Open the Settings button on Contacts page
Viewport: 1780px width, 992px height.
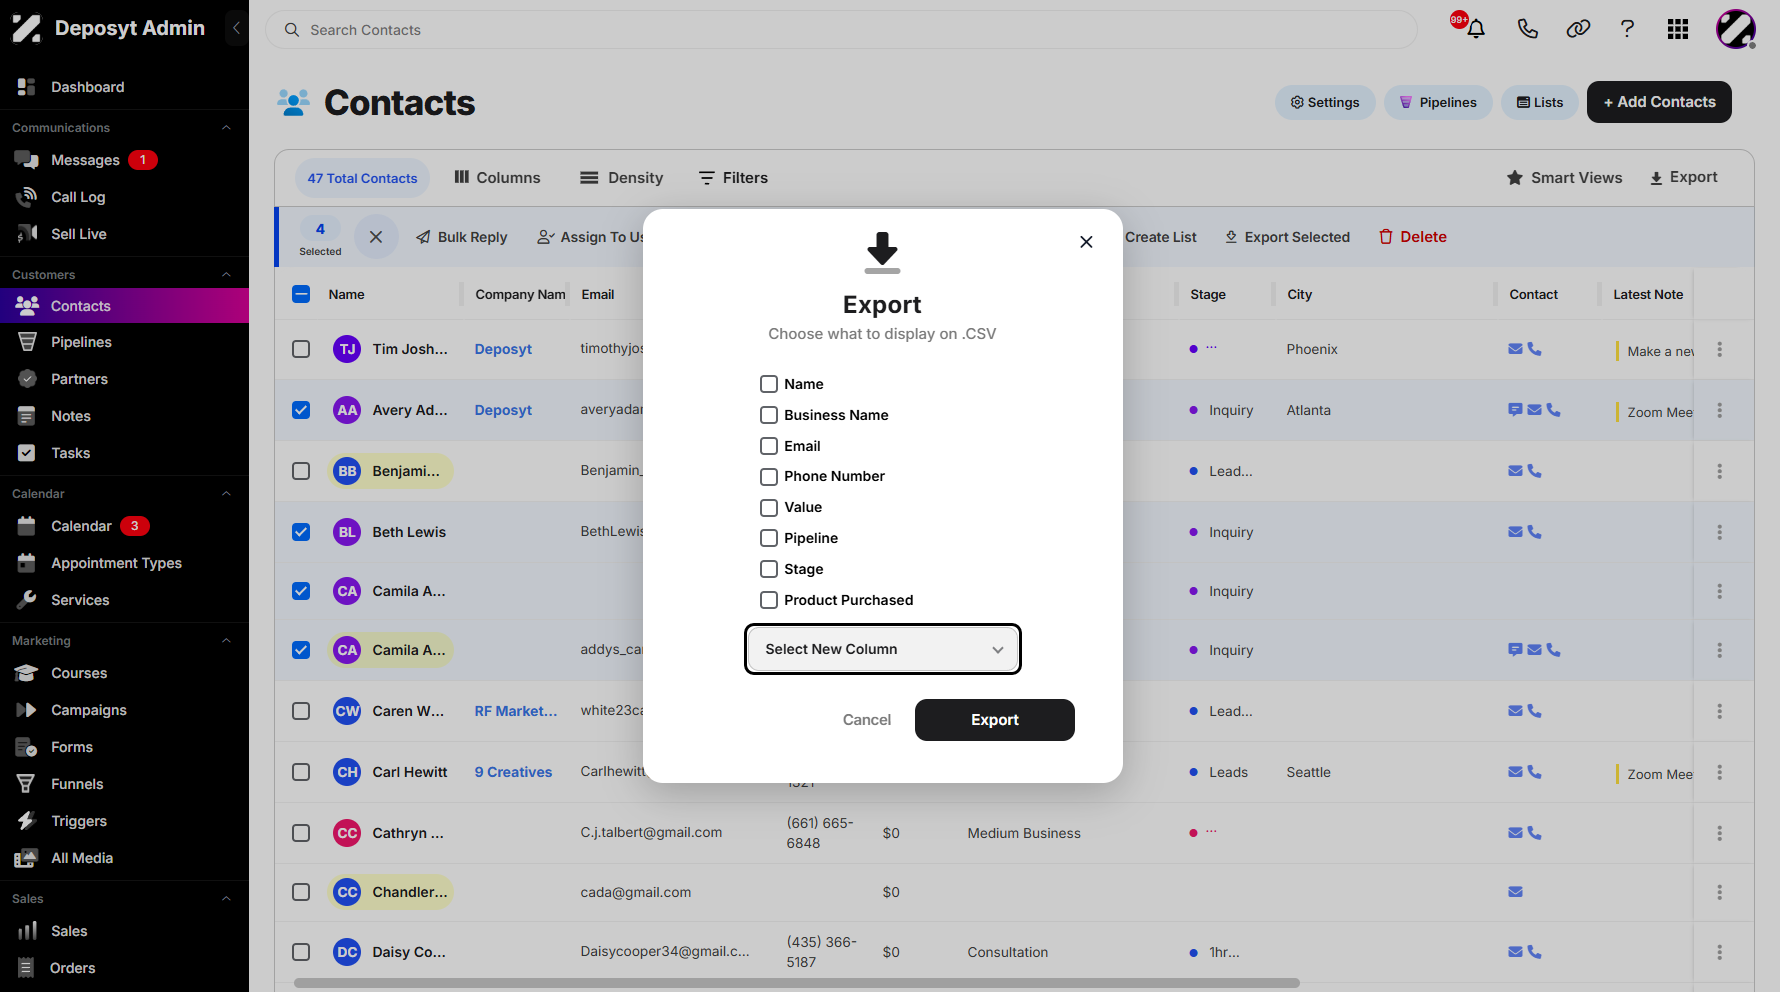coord(1325,102)
